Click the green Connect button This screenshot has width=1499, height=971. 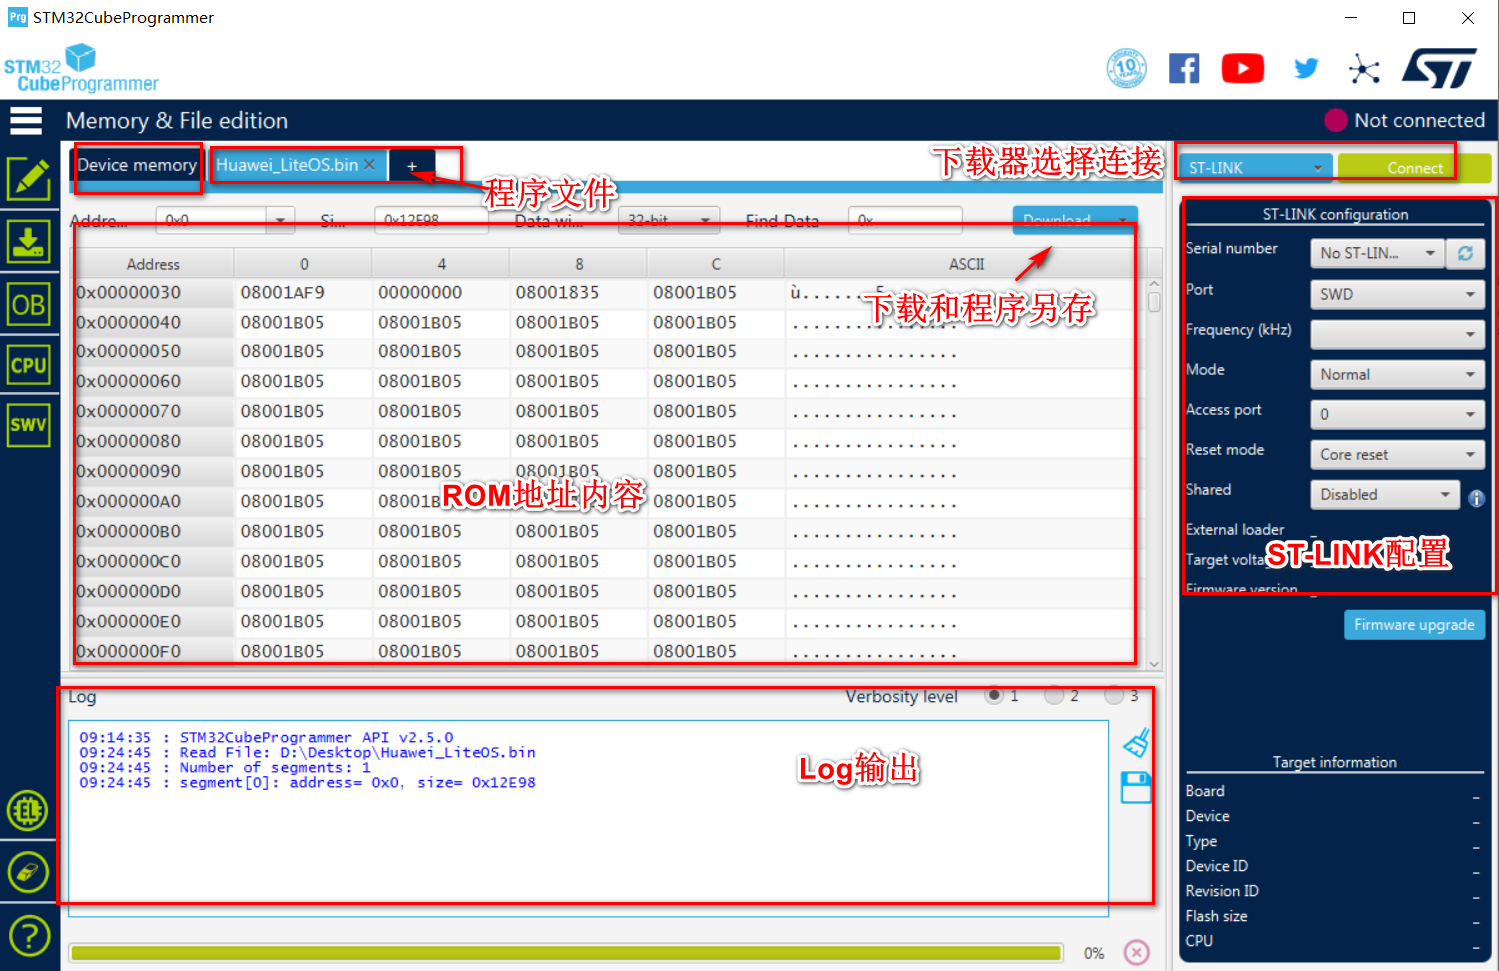point(1414,168)
